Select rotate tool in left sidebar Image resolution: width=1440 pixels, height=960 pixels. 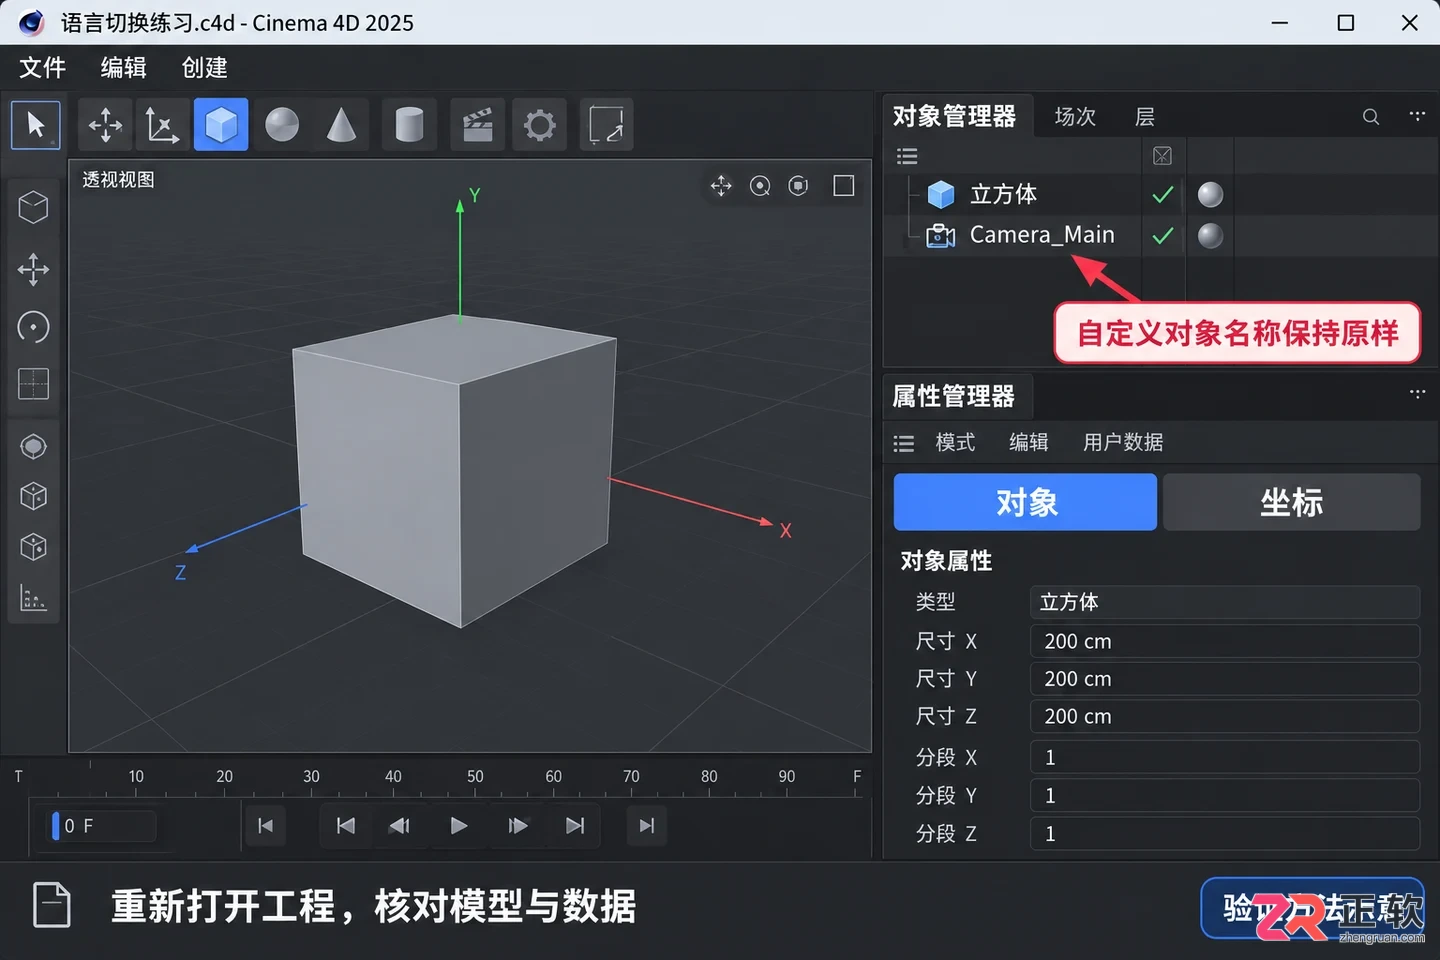[33, 327]
